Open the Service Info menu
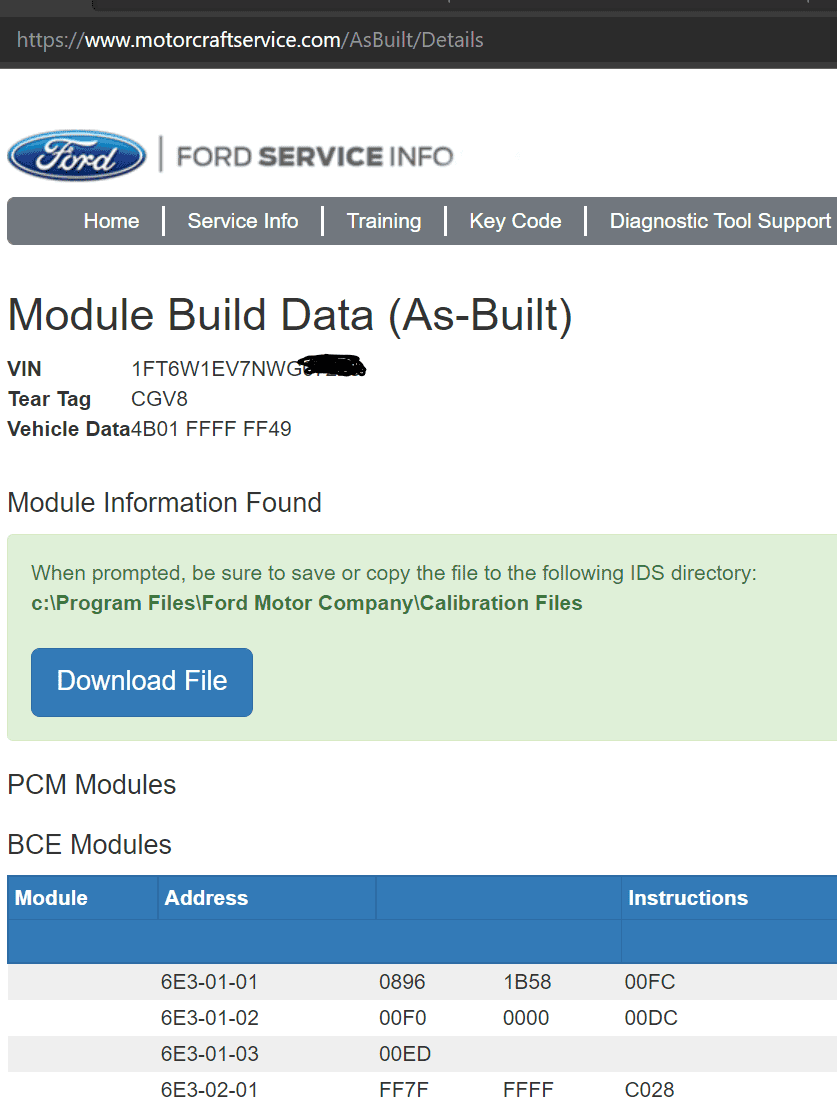The height and width of the screenshot is (1108, 837). [x=243, y=221]
